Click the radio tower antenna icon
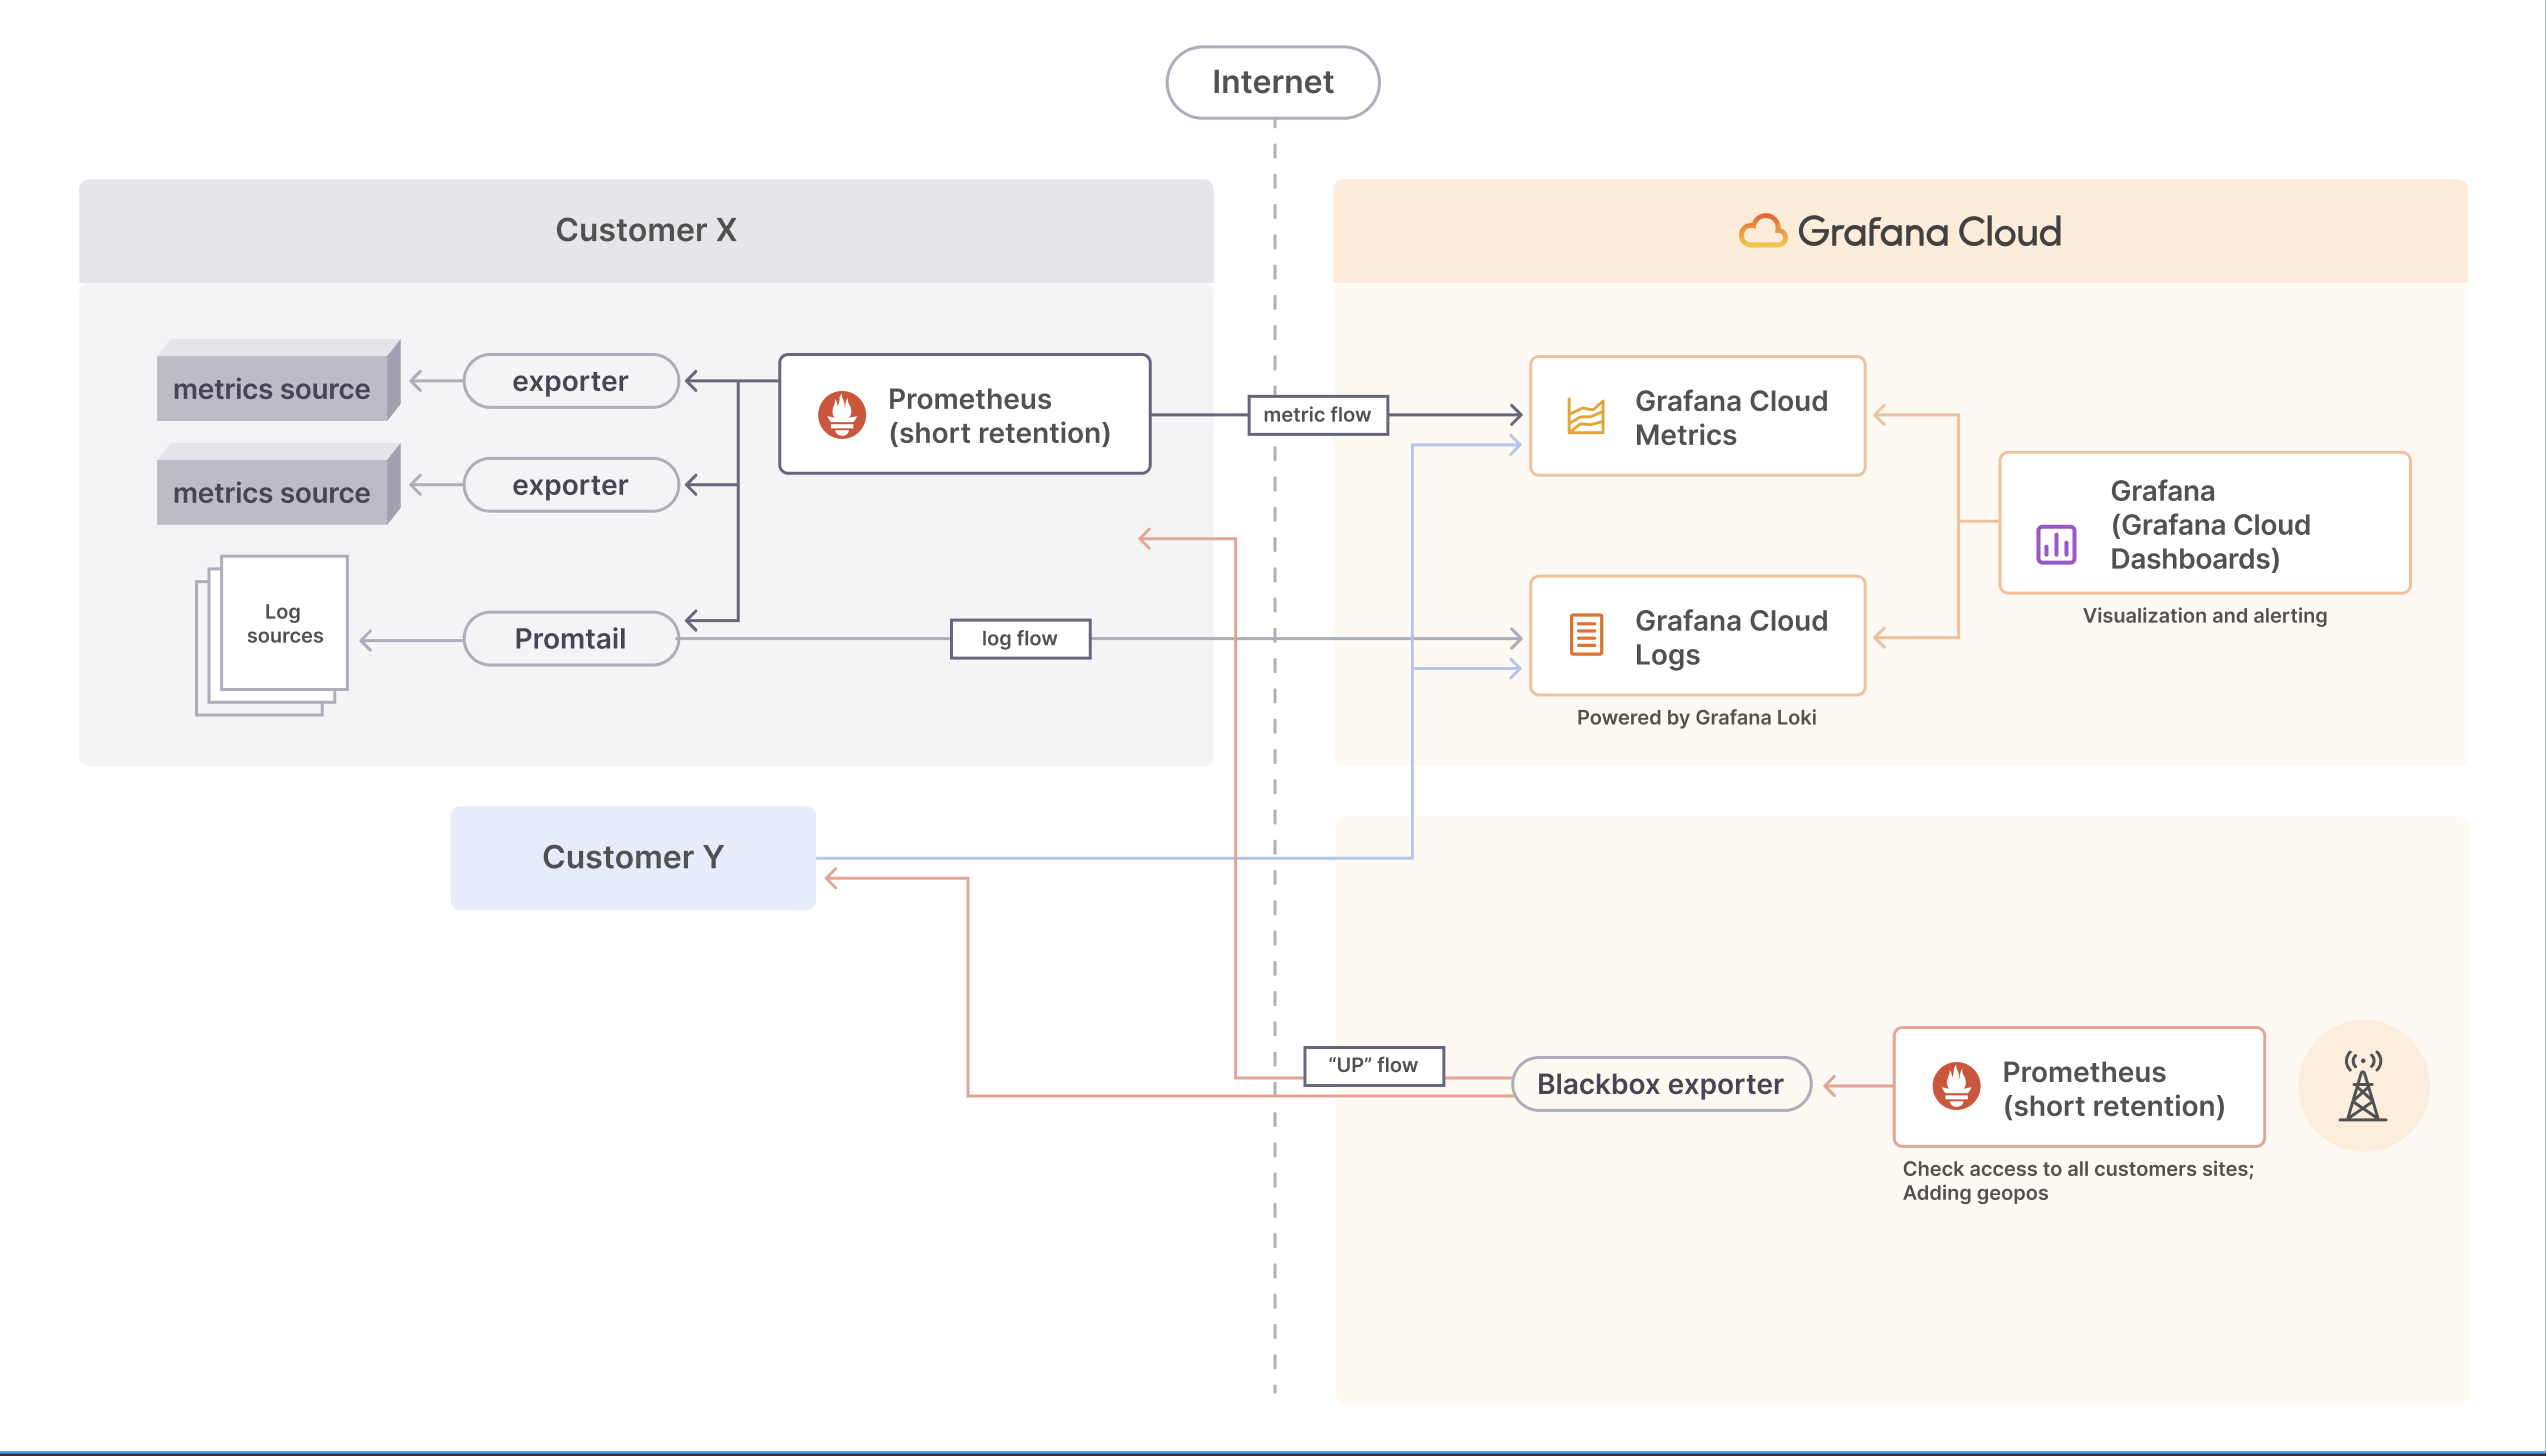Image resolution: width=2546 pixels, height=1456 pixels. [2362, 1086]
